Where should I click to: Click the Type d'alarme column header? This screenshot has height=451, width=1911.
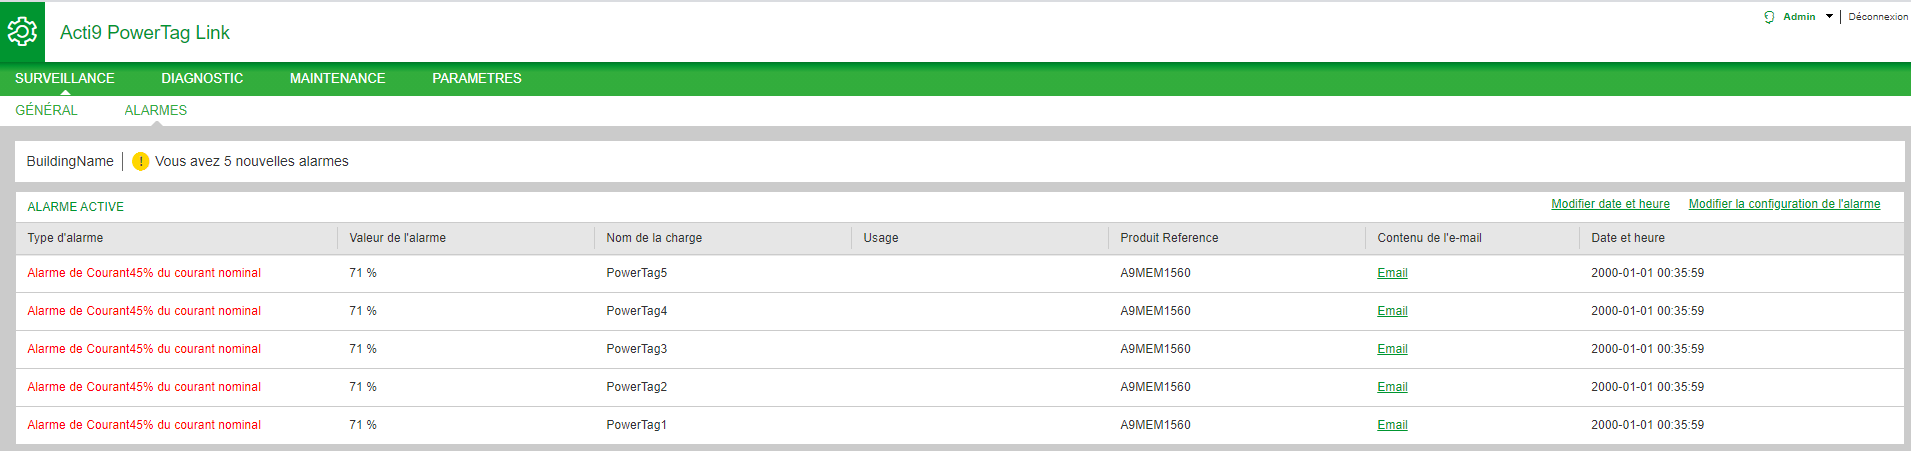pyautogui.click(x=65, y=238)
